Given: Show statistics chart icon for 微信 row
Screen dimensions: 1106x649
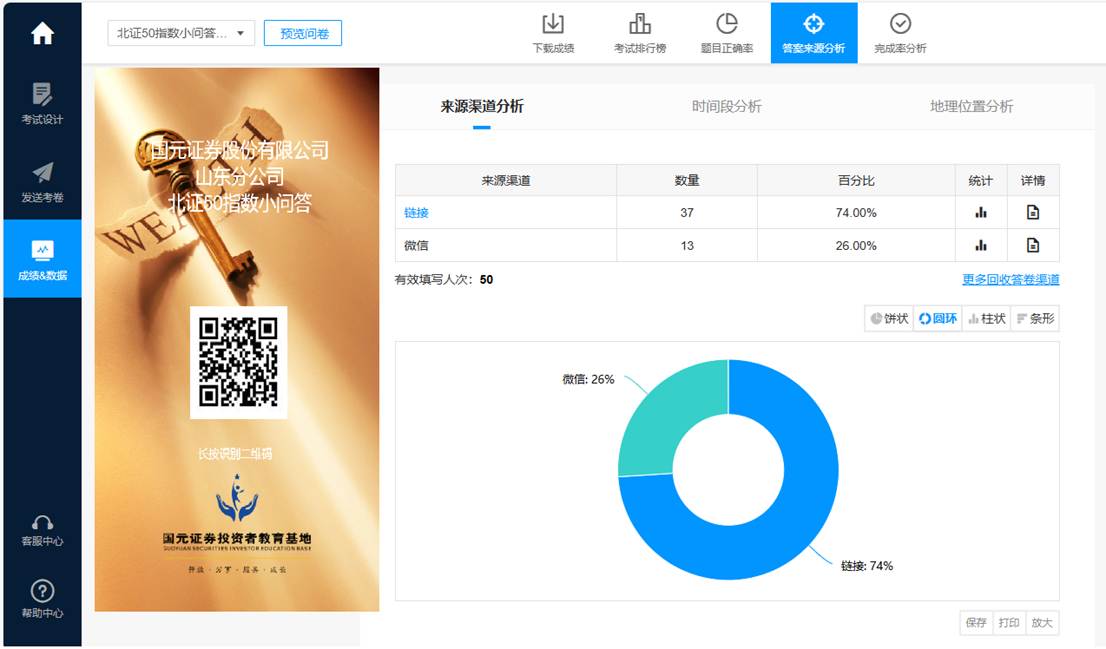Looking at the screenshot, I should click(x=980, y=245).
